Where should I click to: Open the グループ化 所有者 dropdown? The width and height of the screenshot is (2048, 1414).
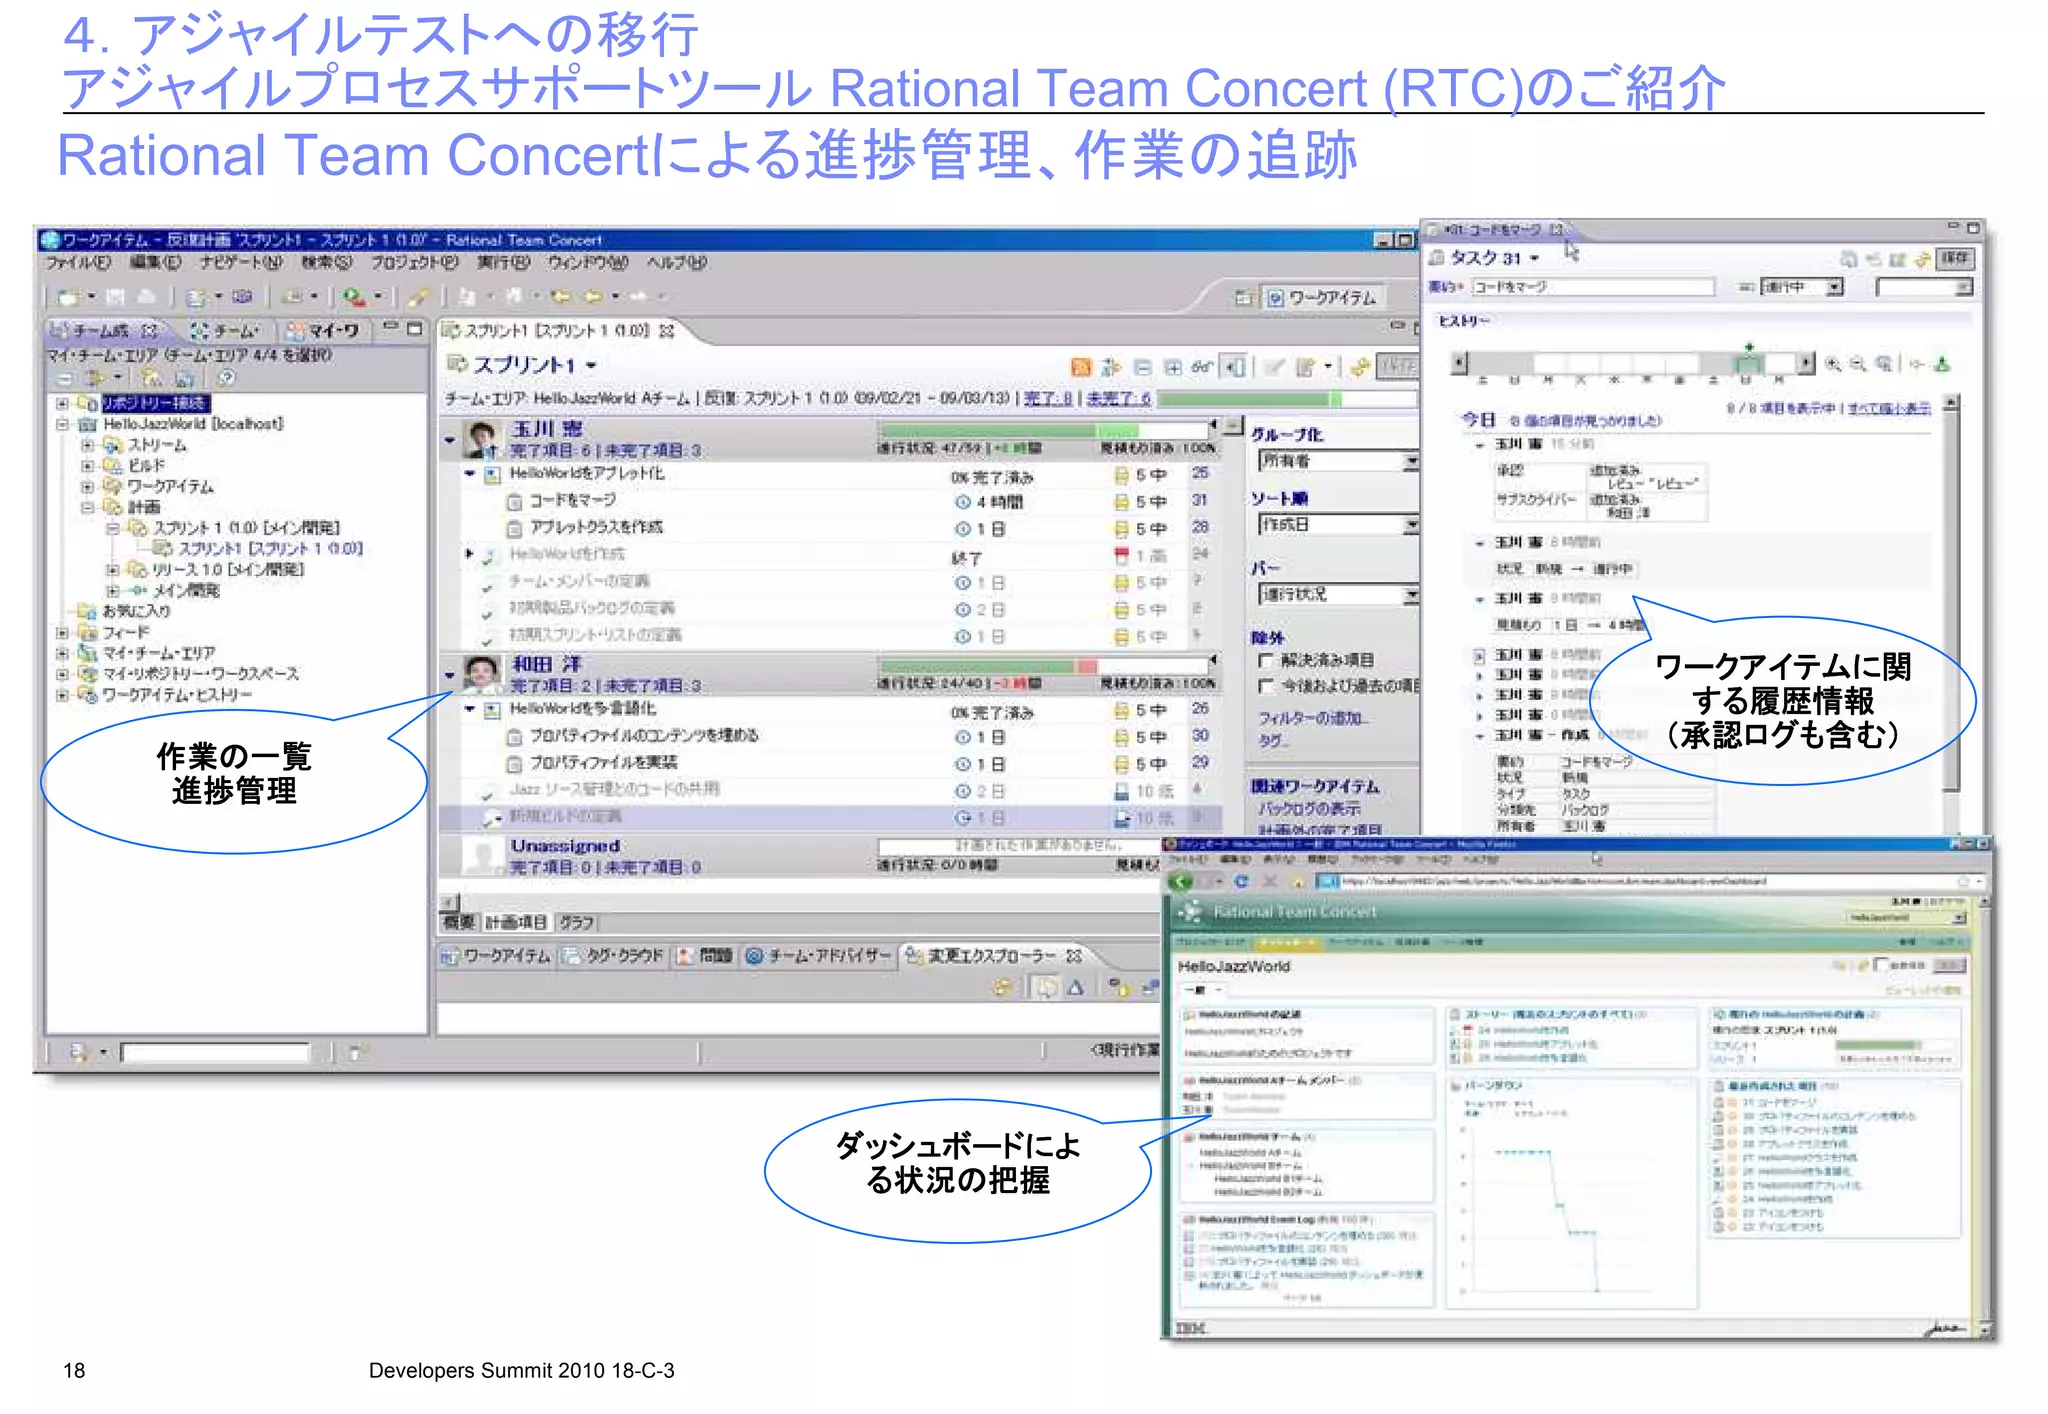1339,461
